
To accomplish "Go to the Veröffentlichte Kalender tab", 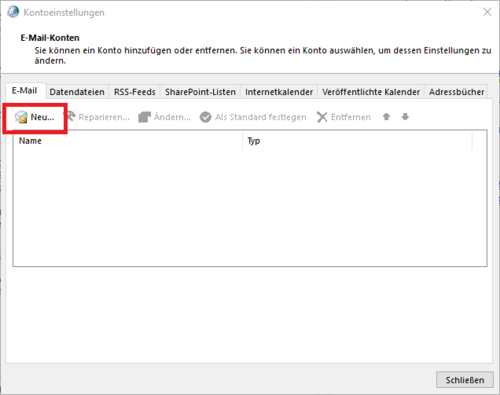I will pyautogui.click(x=371, y=92).
